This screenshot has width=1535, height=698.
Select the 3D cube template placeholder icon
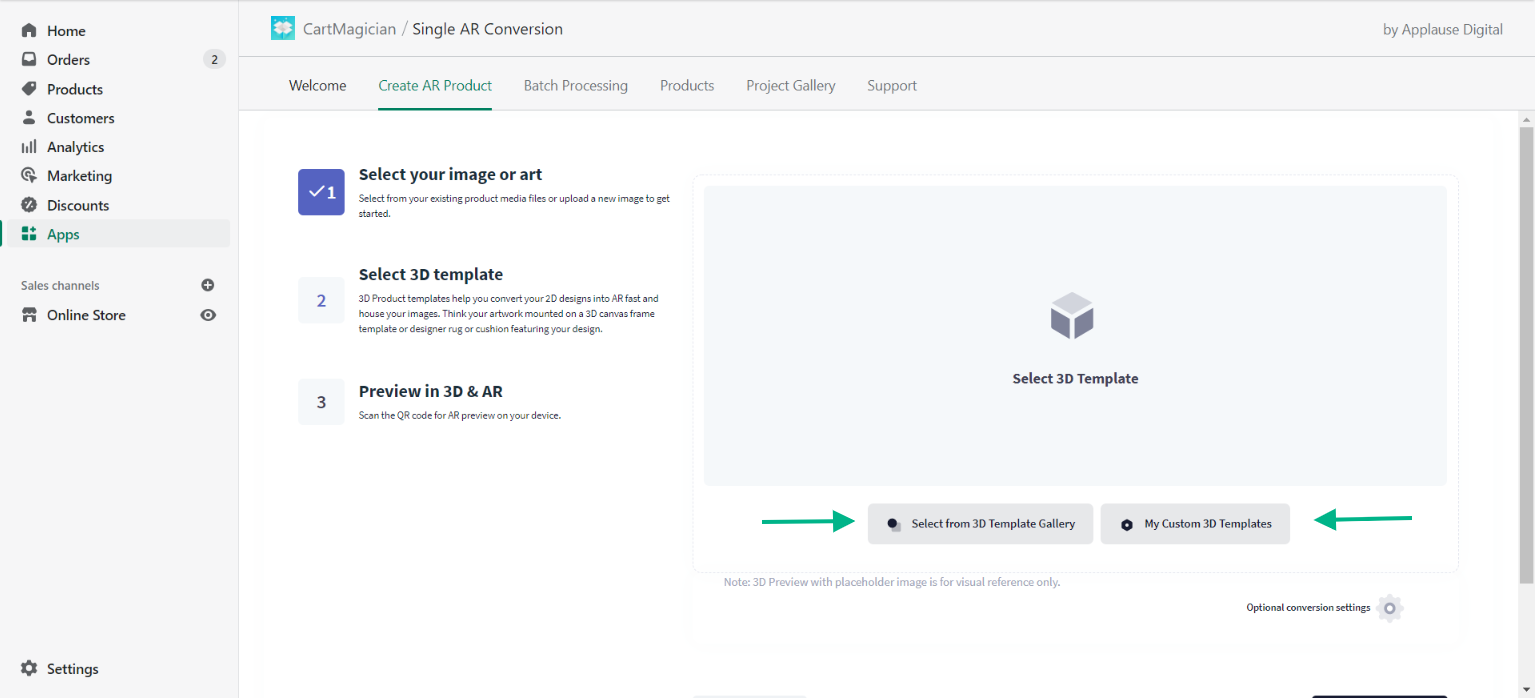click(1072, 315)
